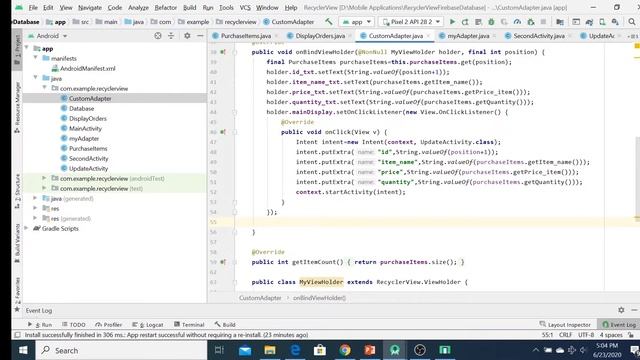640x360 pixels.
Task: Open the Layout Inspector button
Action: click(x=565, y=324)
